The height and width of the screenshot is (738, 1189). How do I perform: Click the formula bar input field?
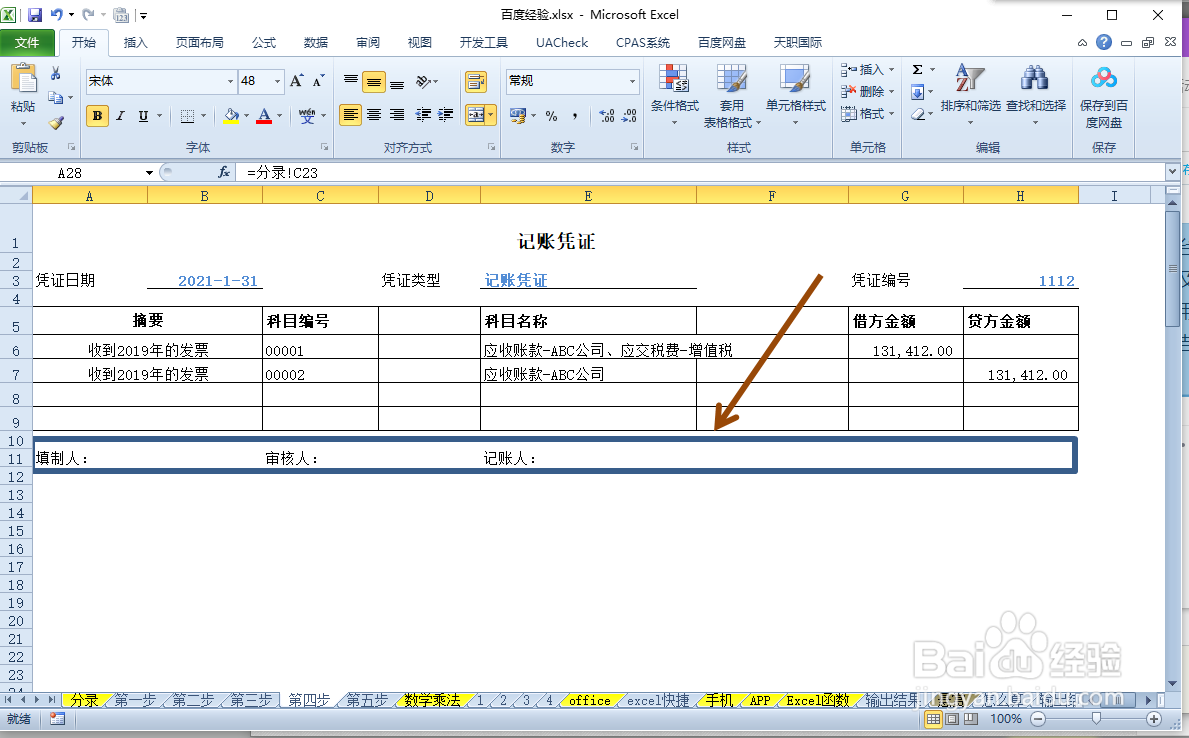click(701, 173)
